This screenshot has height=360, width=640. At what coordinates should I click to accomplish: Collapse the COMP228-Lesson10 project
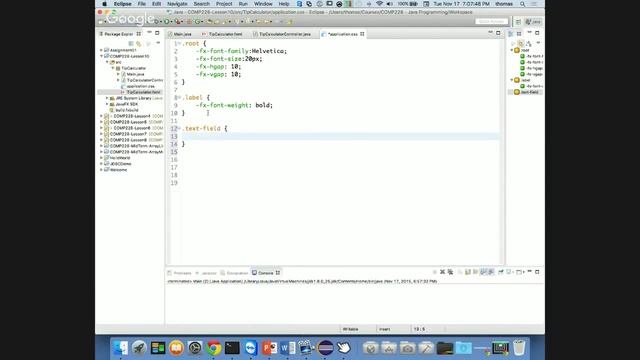pos(102,56)
